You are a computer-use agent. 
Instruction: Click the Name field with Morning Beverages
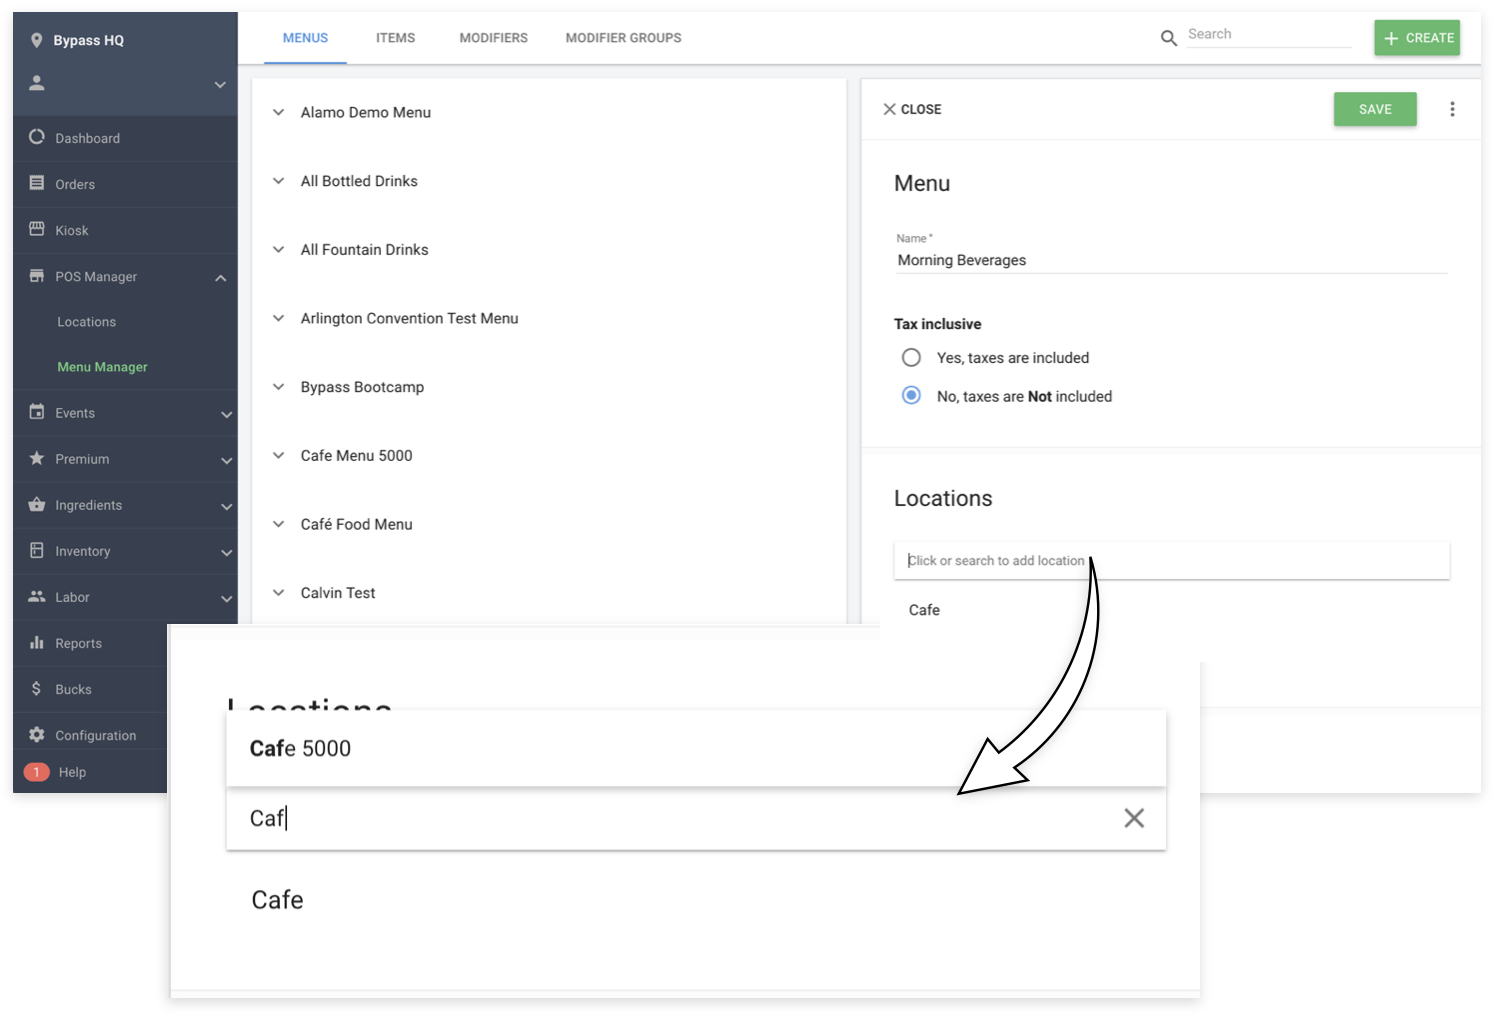1171,260
